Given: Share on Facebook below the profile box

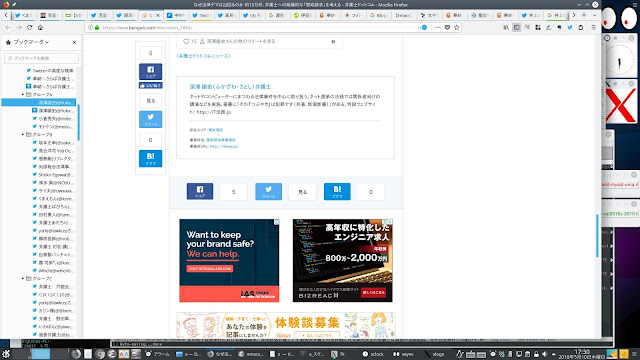Looking at the screenshot, I should [x=200, y=191].
